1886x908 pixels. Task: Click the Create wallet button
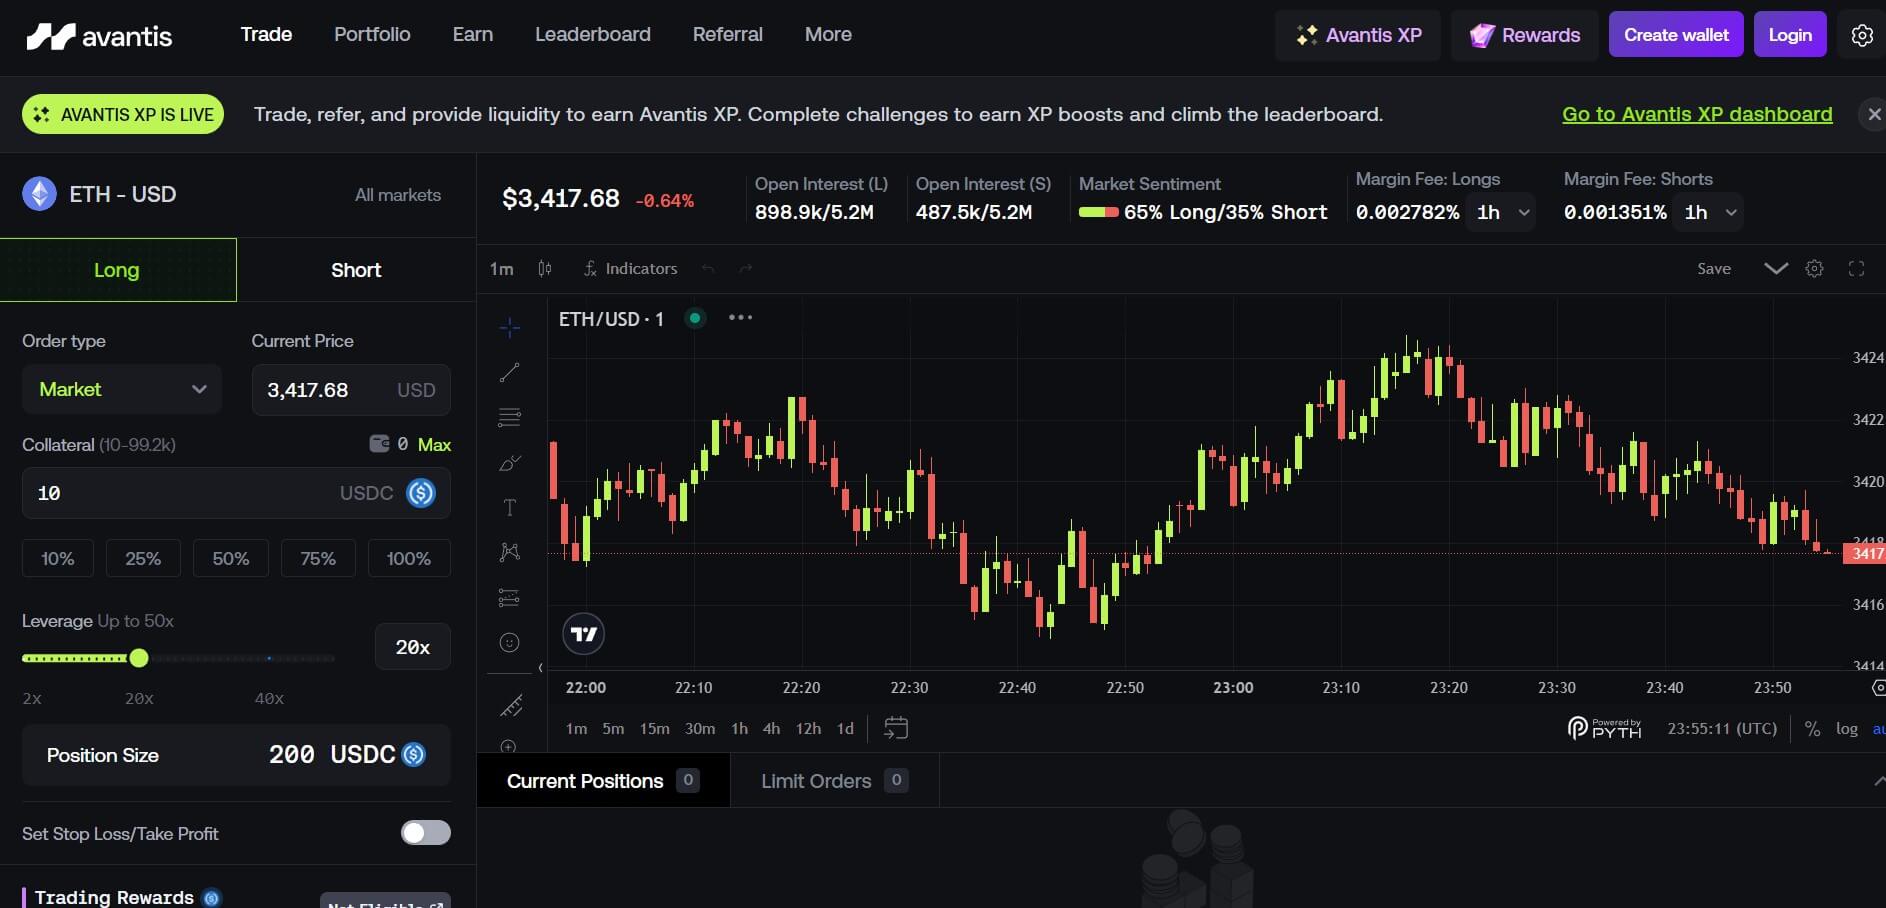coord(1676,35)
